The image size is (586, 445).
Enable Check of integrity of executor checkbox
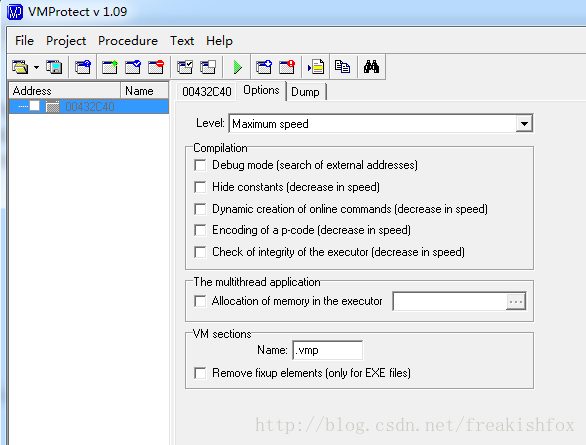click(200, 252)
